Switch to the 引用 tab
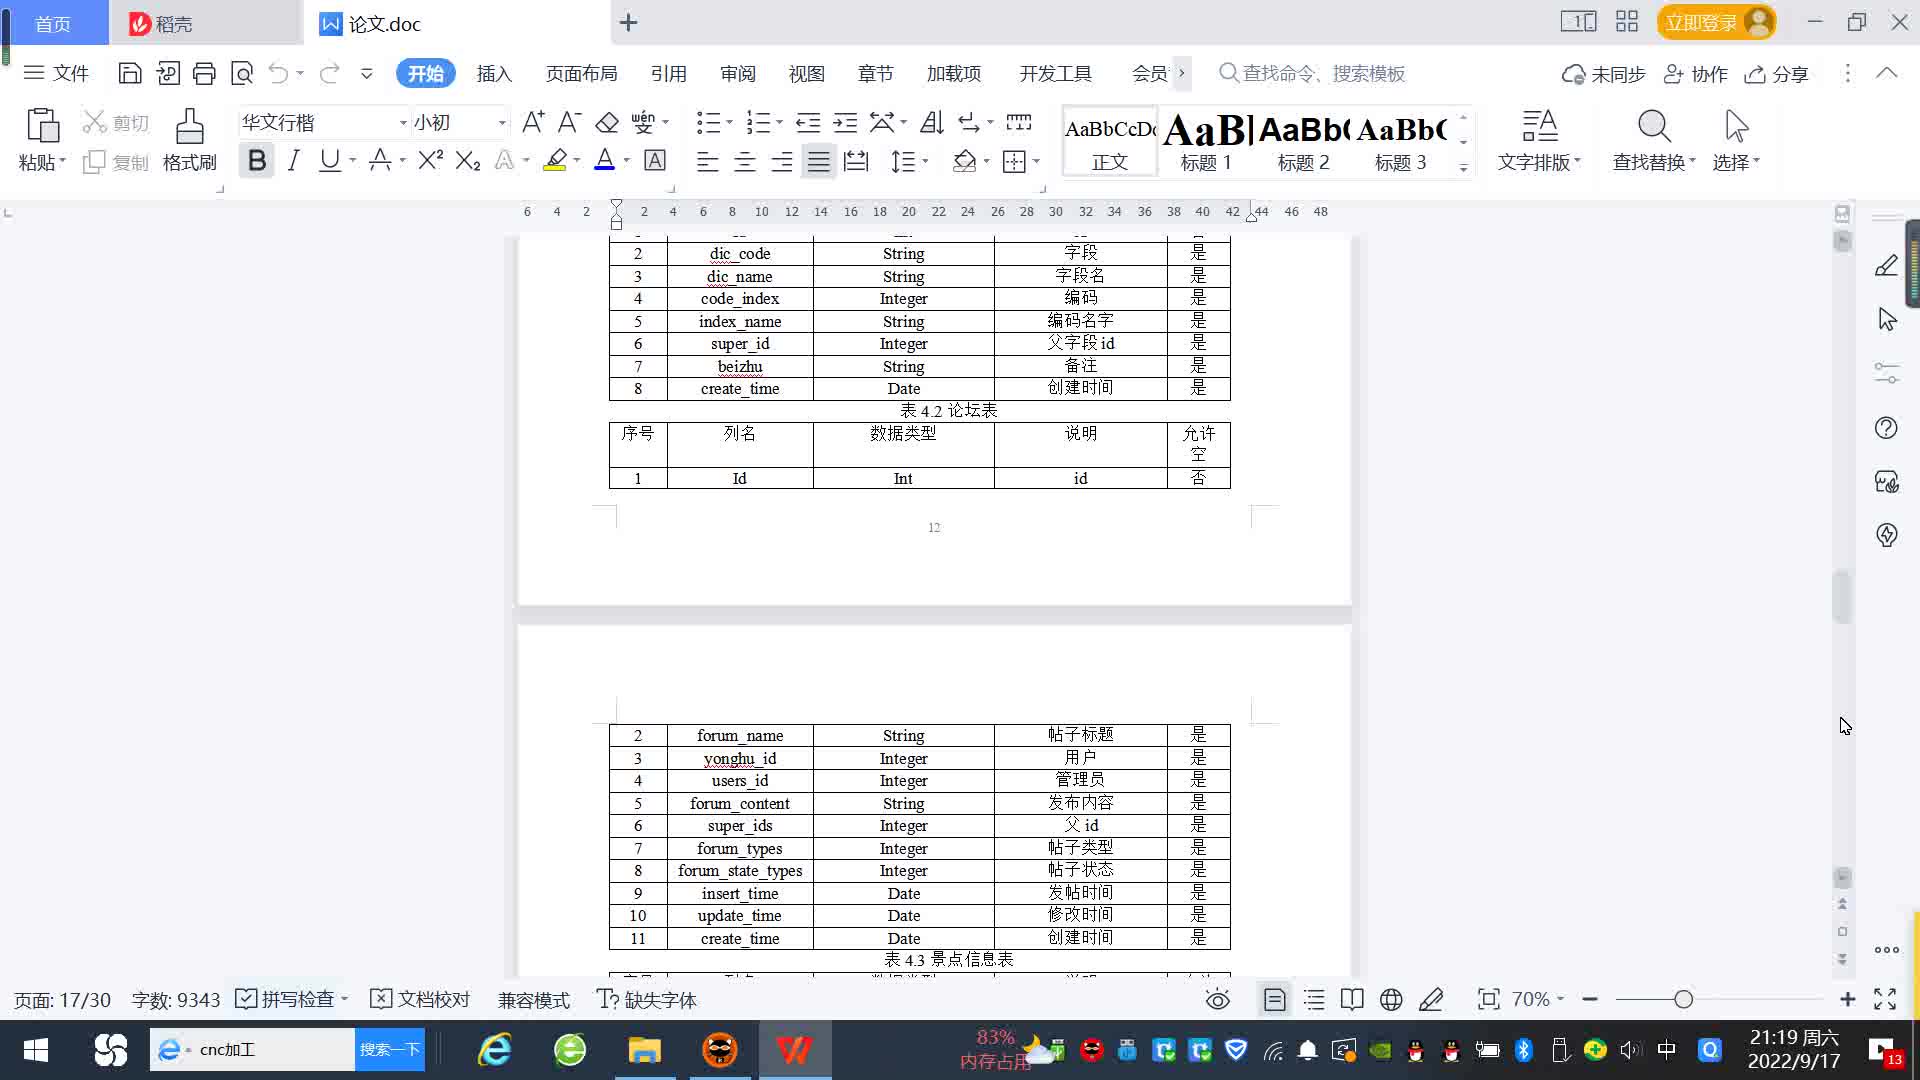Screen dimensions: 1920x1080 click(668, 74)
